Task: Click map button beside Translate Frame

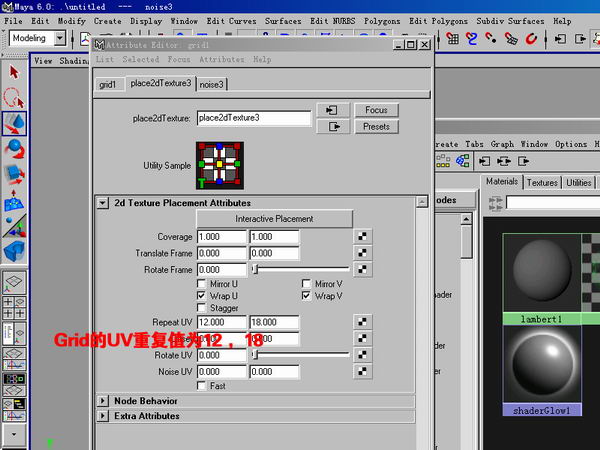Action: click(x=362, y=253)
